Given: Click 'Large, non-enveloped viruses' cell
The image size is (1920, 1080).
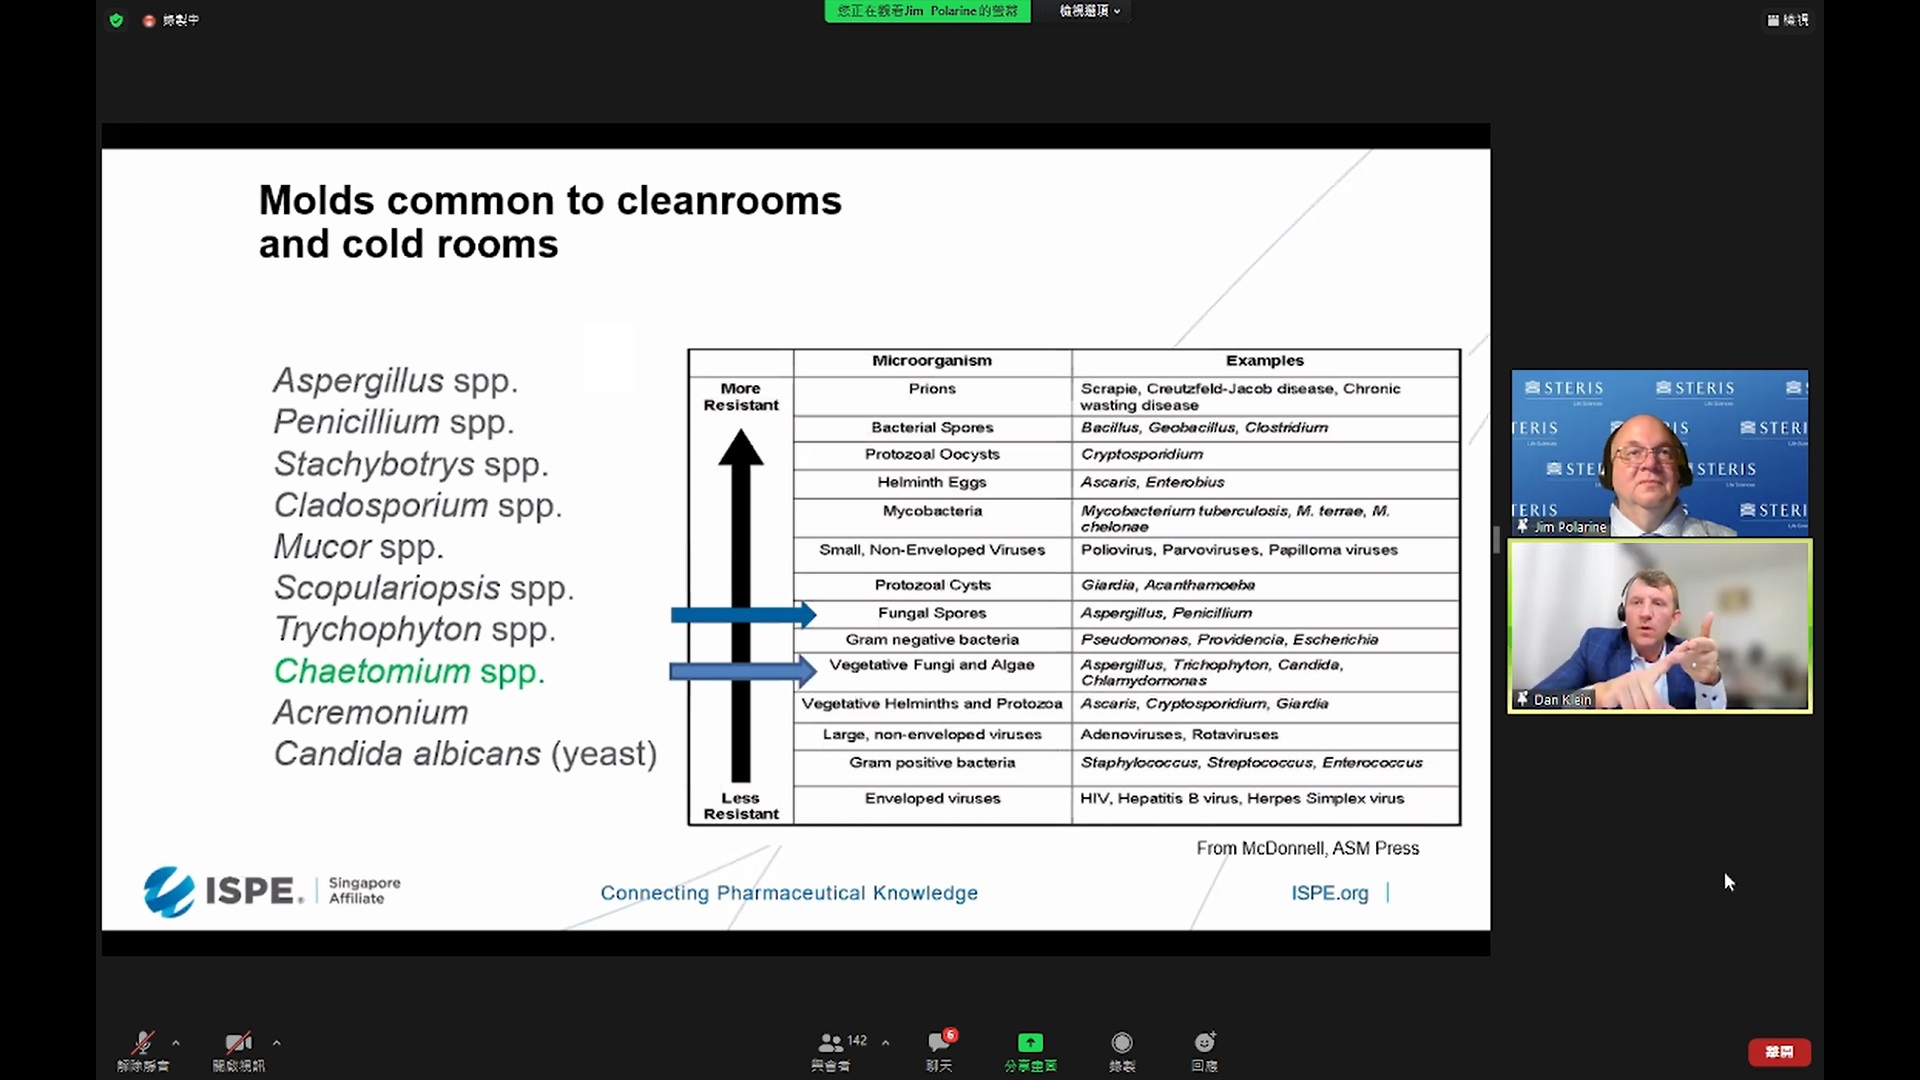Looking at the screenshot, I should click(x=932, y=735).
